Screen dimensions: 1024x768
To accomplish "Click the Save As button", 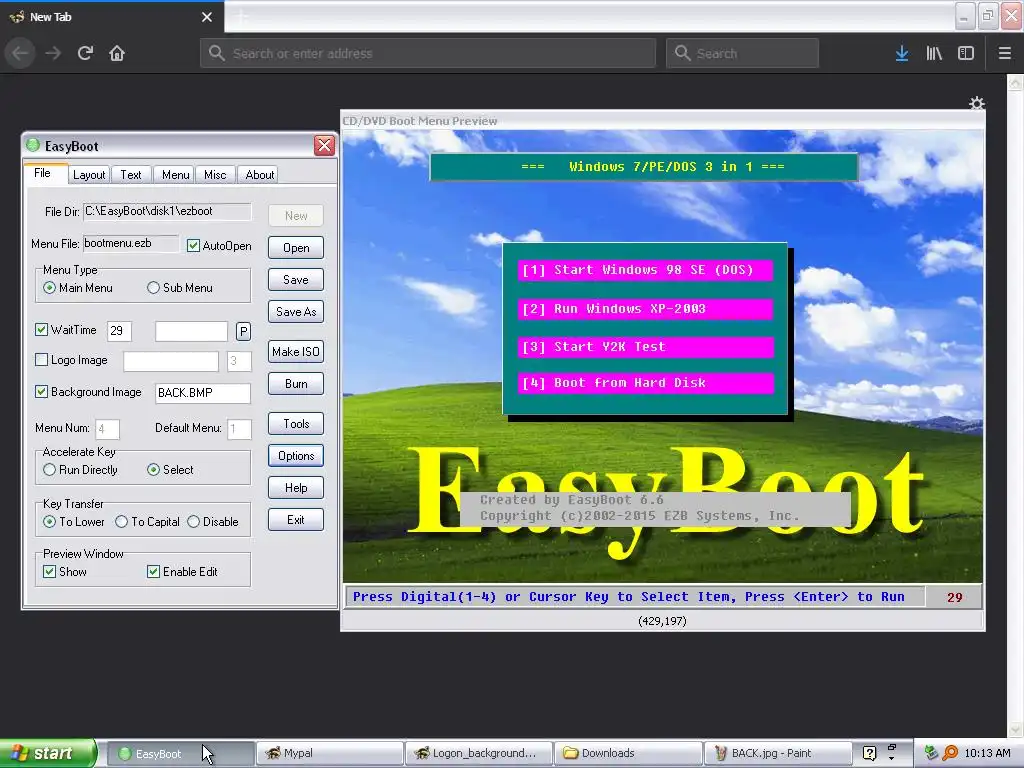I will pos(296,312).
